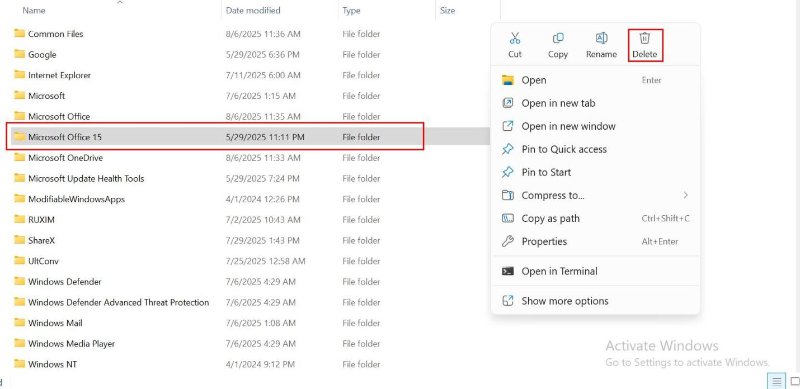Click the 4/1/2024 12:26 PM date cell
This screenshot has width=800, height=389.
coord(262,199)
